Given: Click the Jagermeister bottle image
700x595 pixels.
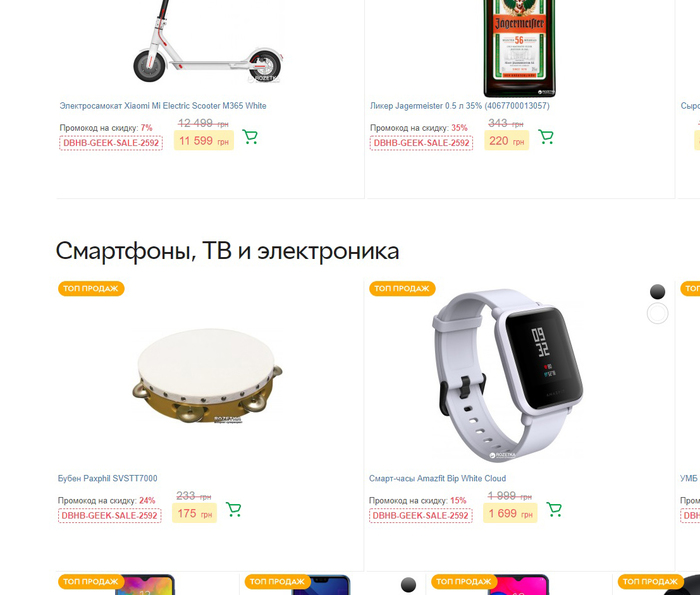Looking at the screenshot, I should 520,48.
